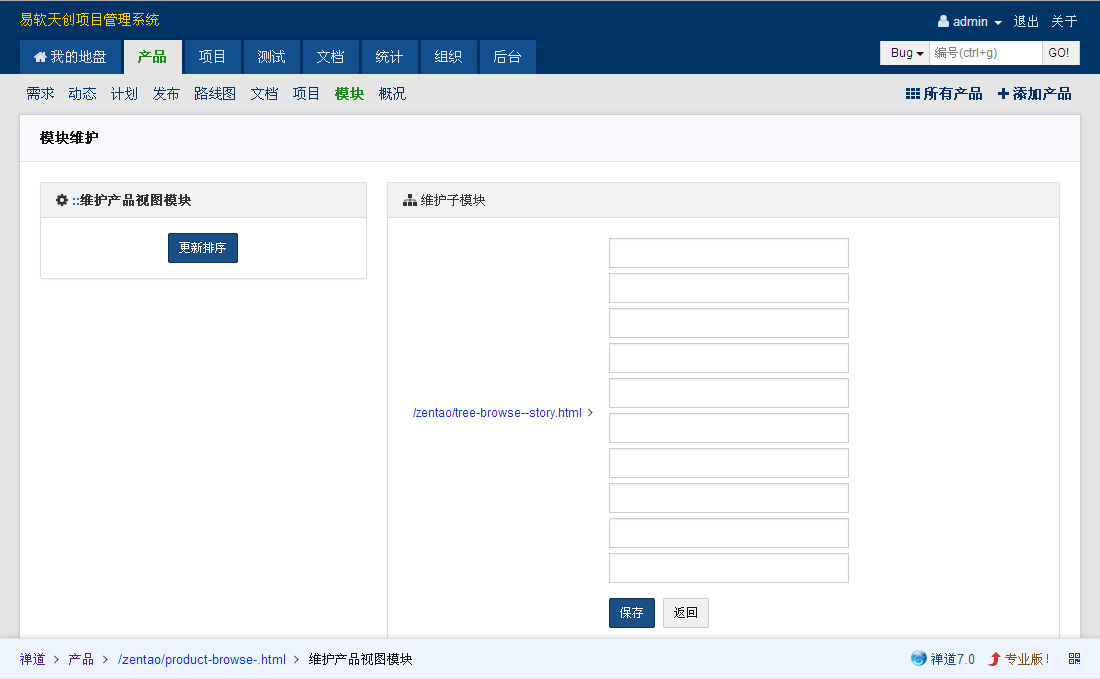The width and height of the screenshot is (1100, 679).
Task: Select 发布 in the product submenu
Action: click(x=166, y=93)
